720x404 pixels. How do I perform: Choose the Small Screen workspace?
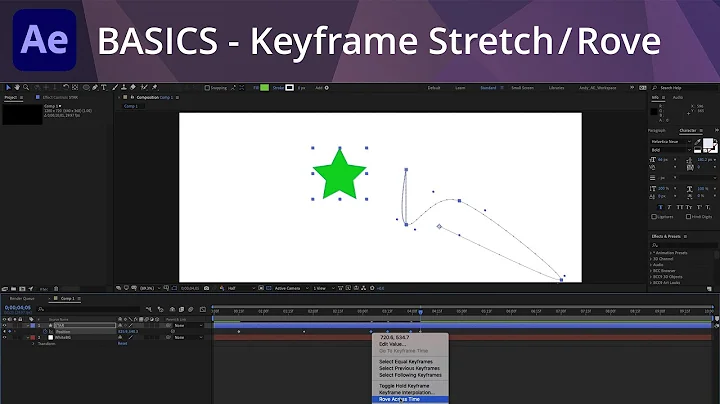523,88
